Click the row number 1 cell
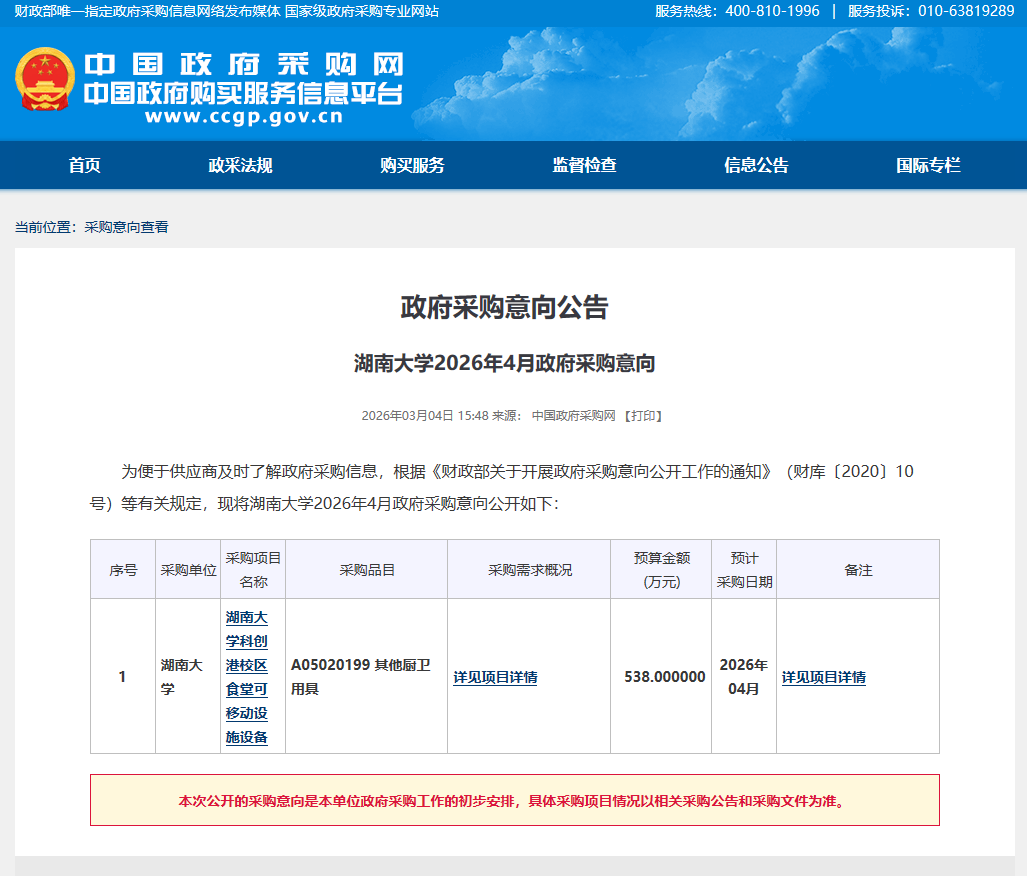 tap(123, 676)
